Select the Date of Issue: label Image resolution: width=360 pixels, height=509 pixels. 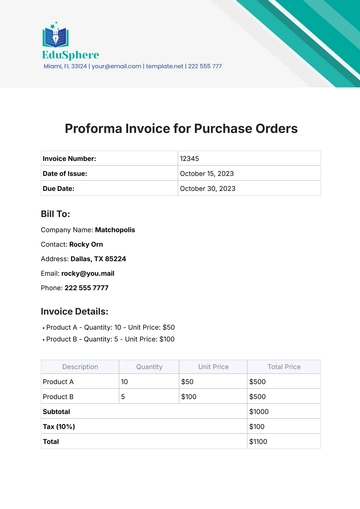(x=65, y=173)
